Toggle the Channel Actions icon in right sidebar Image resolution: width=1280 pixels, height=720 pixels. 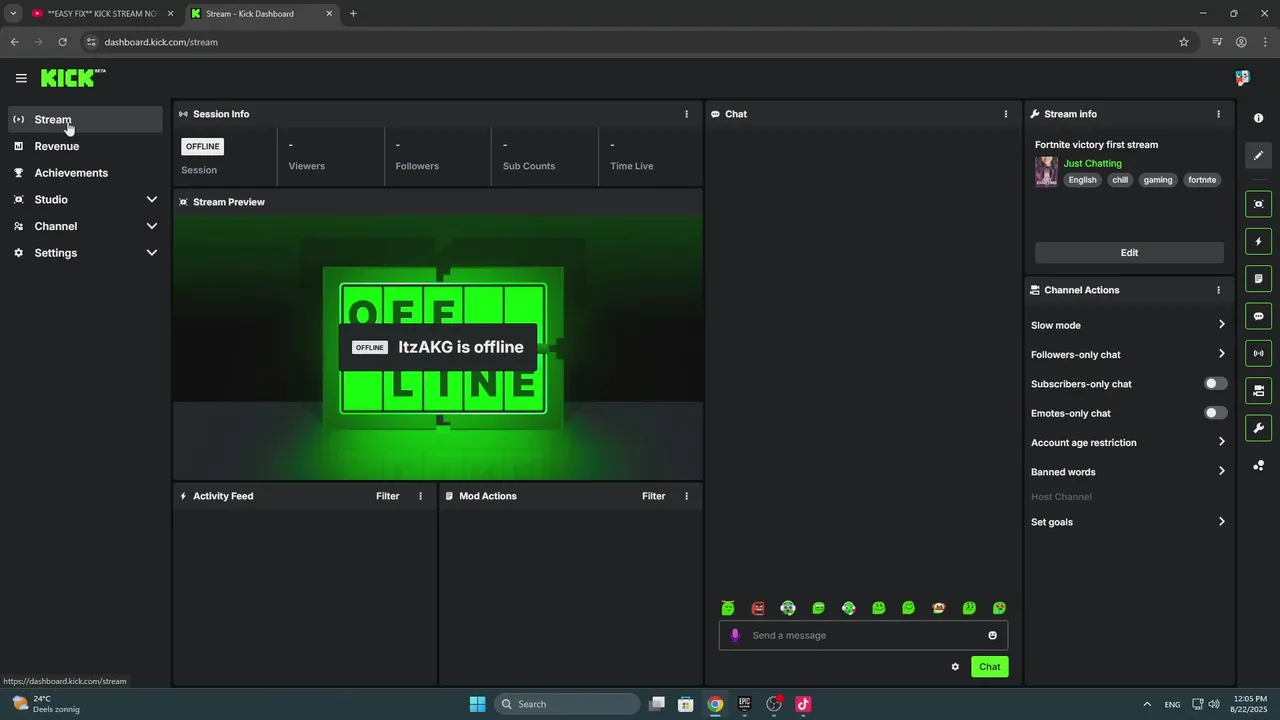tap(1258, 390)
